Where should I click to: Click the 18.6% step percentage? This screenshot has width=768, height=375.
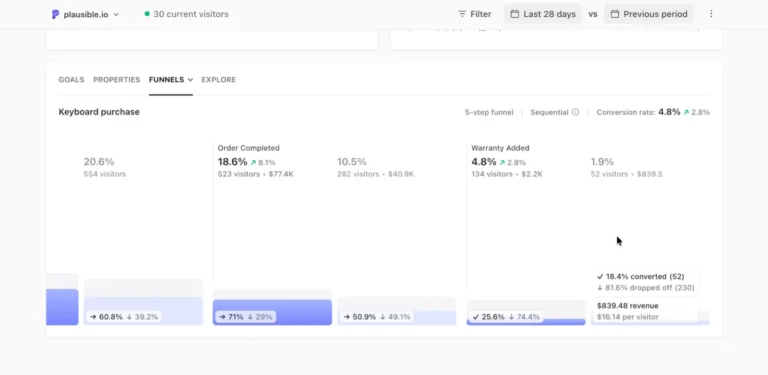[x=233, y=162]
